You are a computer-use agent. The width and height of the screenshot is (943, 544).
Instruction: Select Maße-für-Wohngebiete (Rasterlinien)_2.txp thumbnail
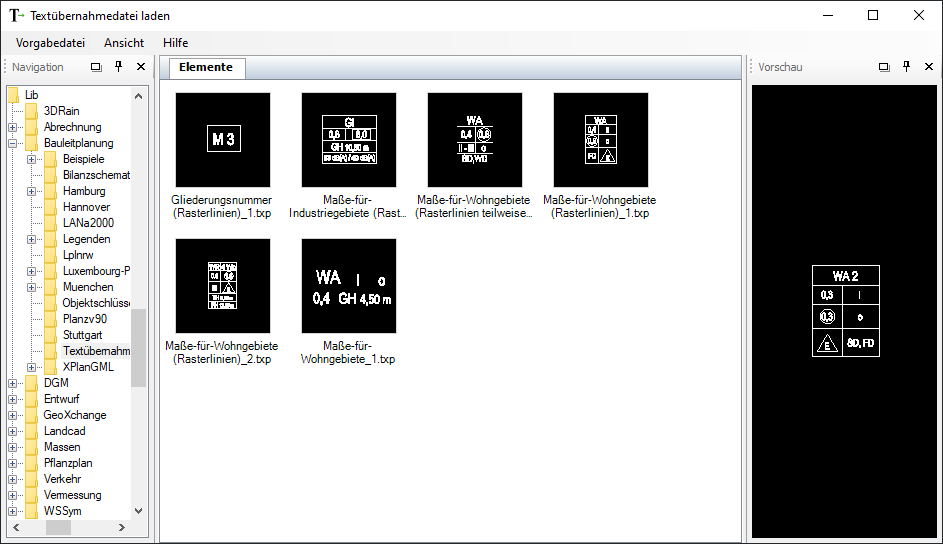pos(222,286)
